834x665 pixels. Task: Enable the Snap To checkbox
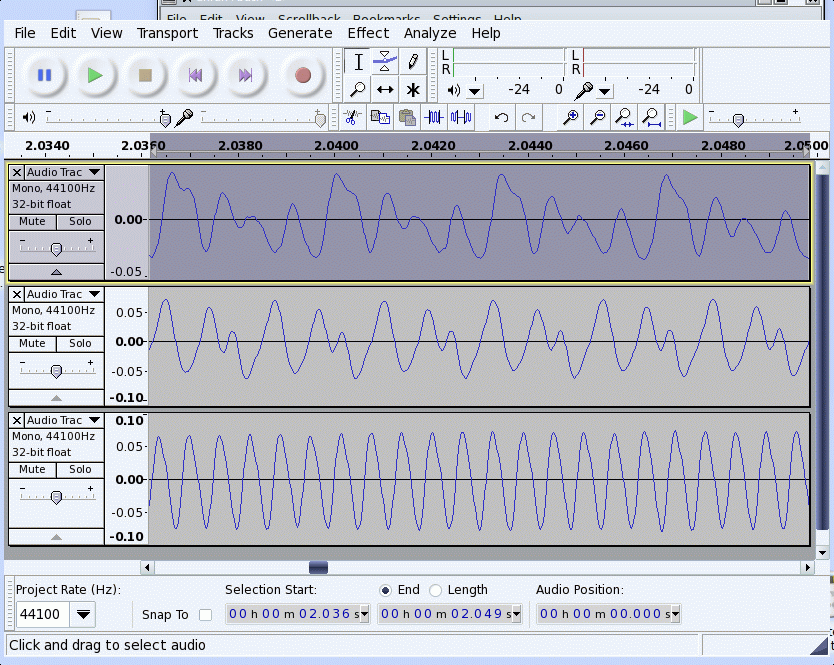click(205, 614)
